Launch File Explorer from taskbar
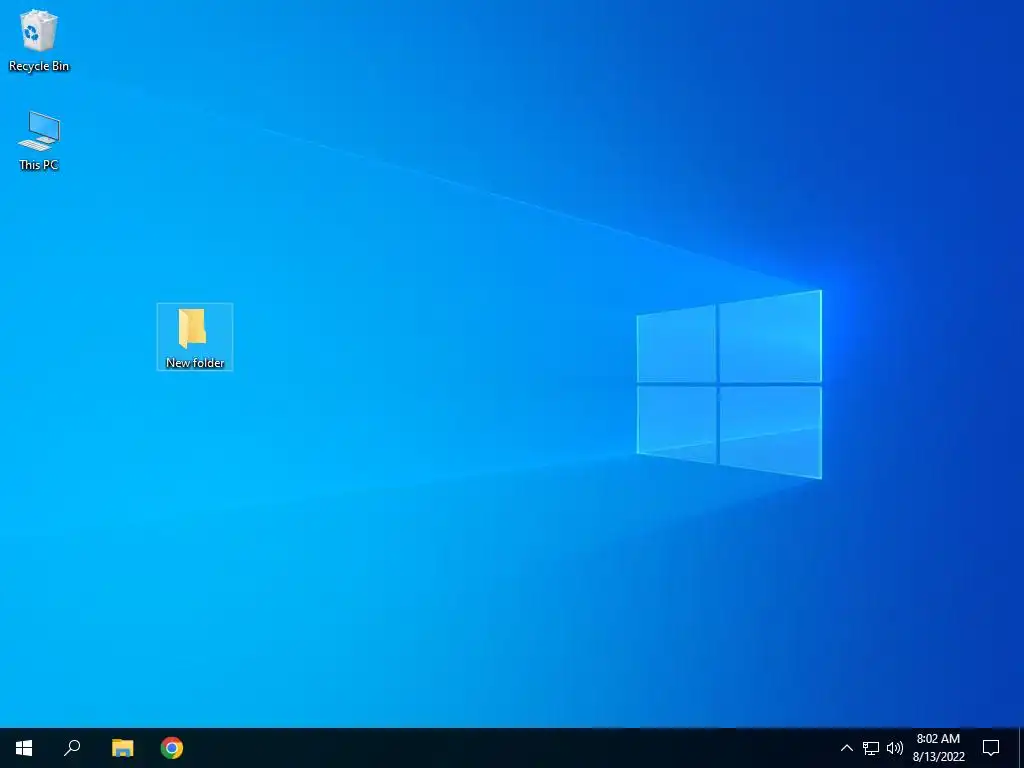Image resolution: width=1024 pixels, height=768 pixels. [122, 748]
